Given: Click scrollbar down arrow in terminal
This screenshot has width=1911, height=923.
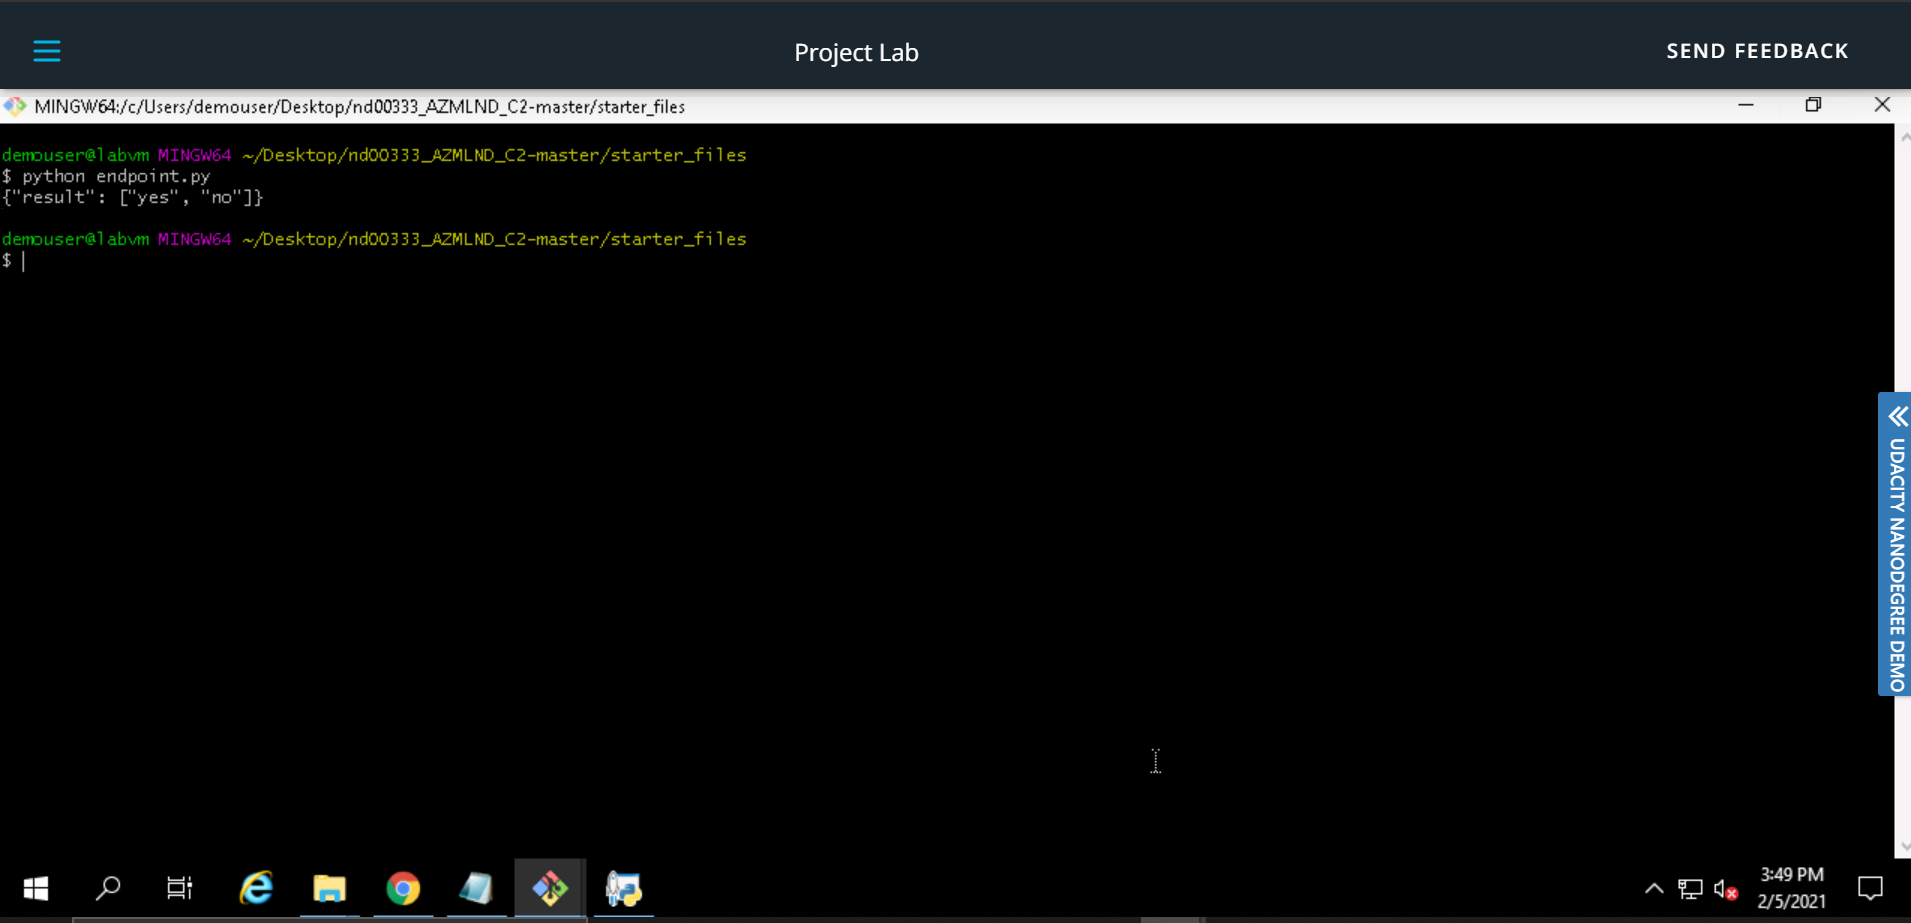Looking at the screenshot, I should coord(1904,847).
